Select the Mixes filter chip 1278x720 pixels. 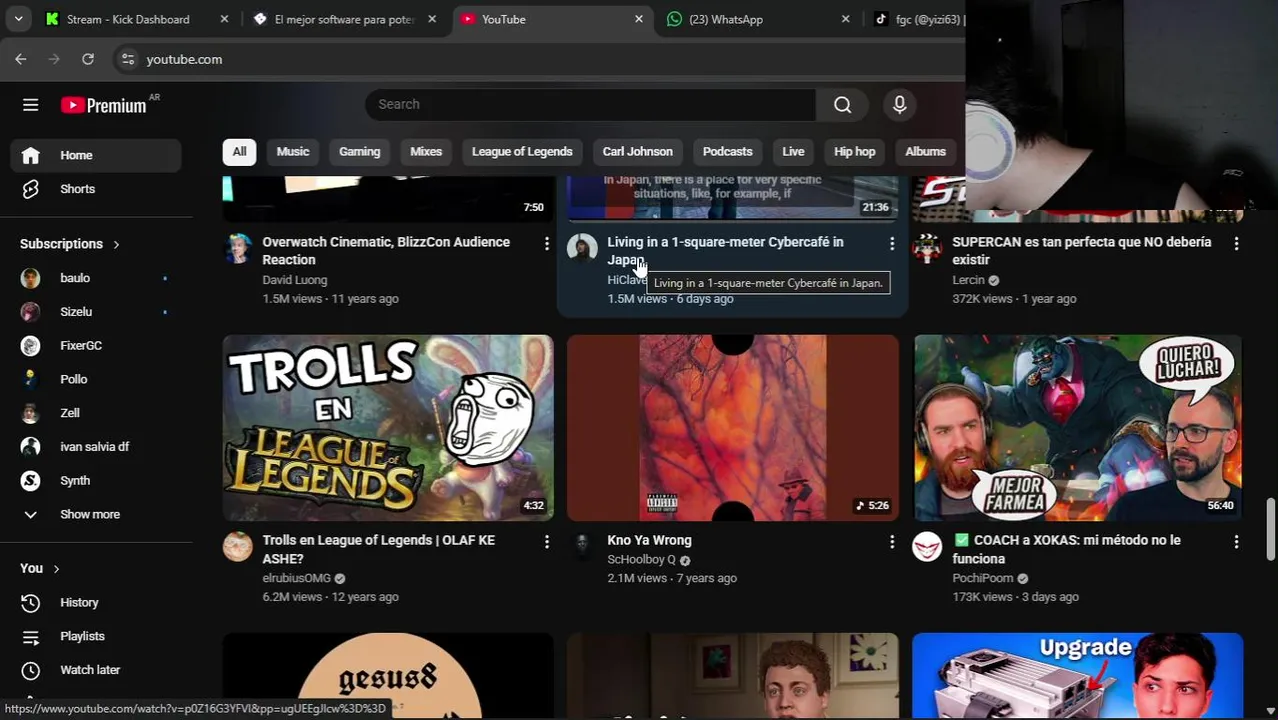click(x=426, y=152)
